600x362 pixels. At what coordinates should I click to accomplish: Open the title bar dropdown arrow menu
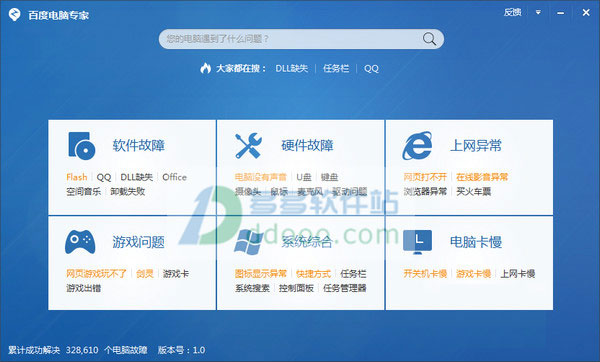(538, 13)
